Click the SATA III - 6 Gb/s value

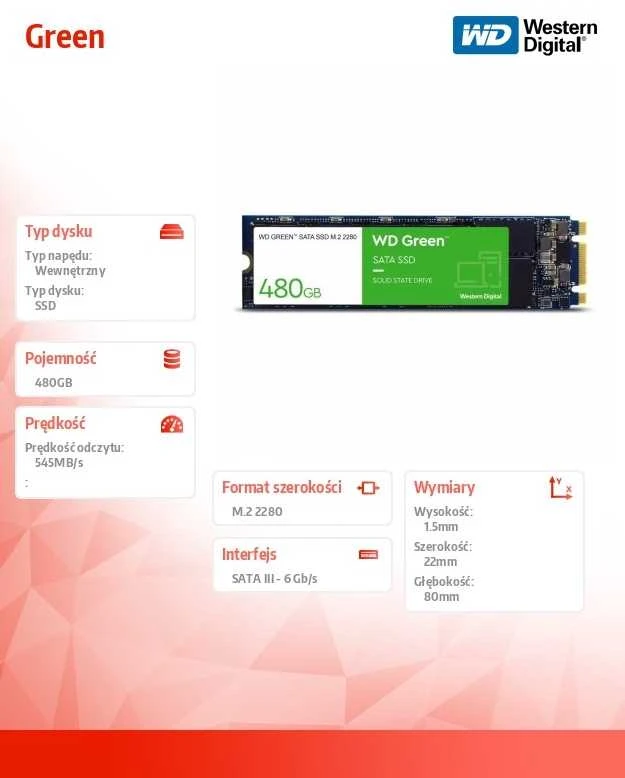[274, 579]
